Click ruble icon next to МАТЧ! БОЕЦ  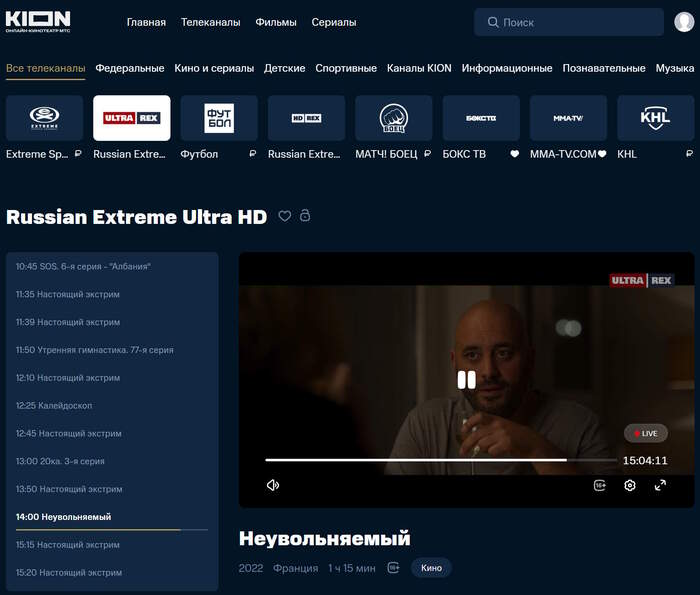(x=427, y=154)
